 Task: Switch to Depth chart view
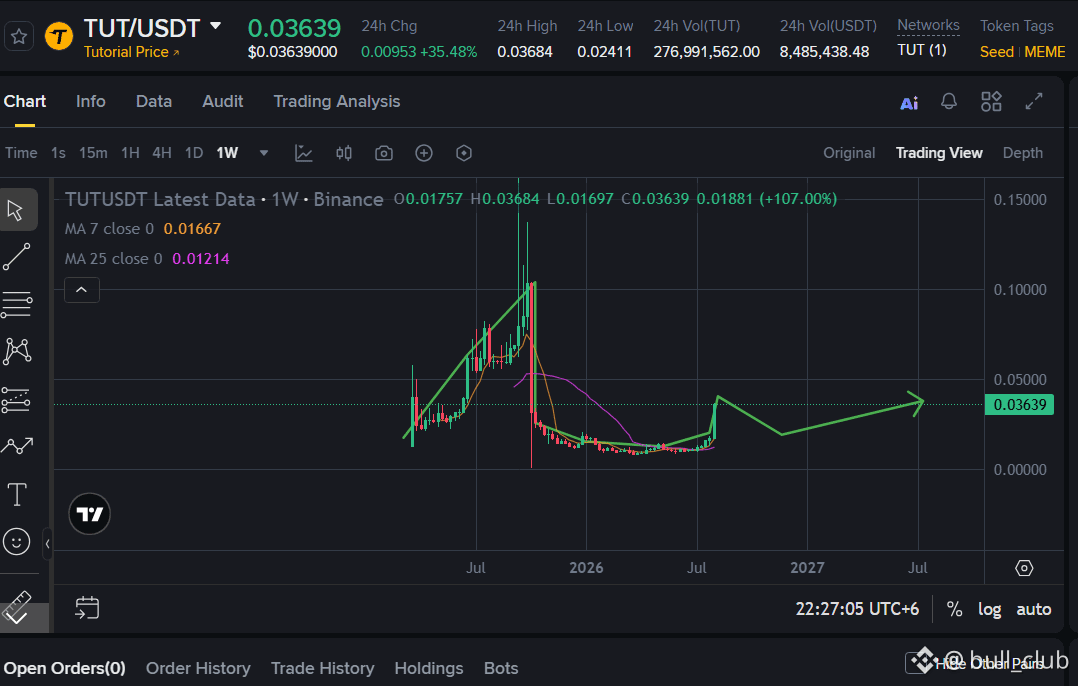[1022, 153]
